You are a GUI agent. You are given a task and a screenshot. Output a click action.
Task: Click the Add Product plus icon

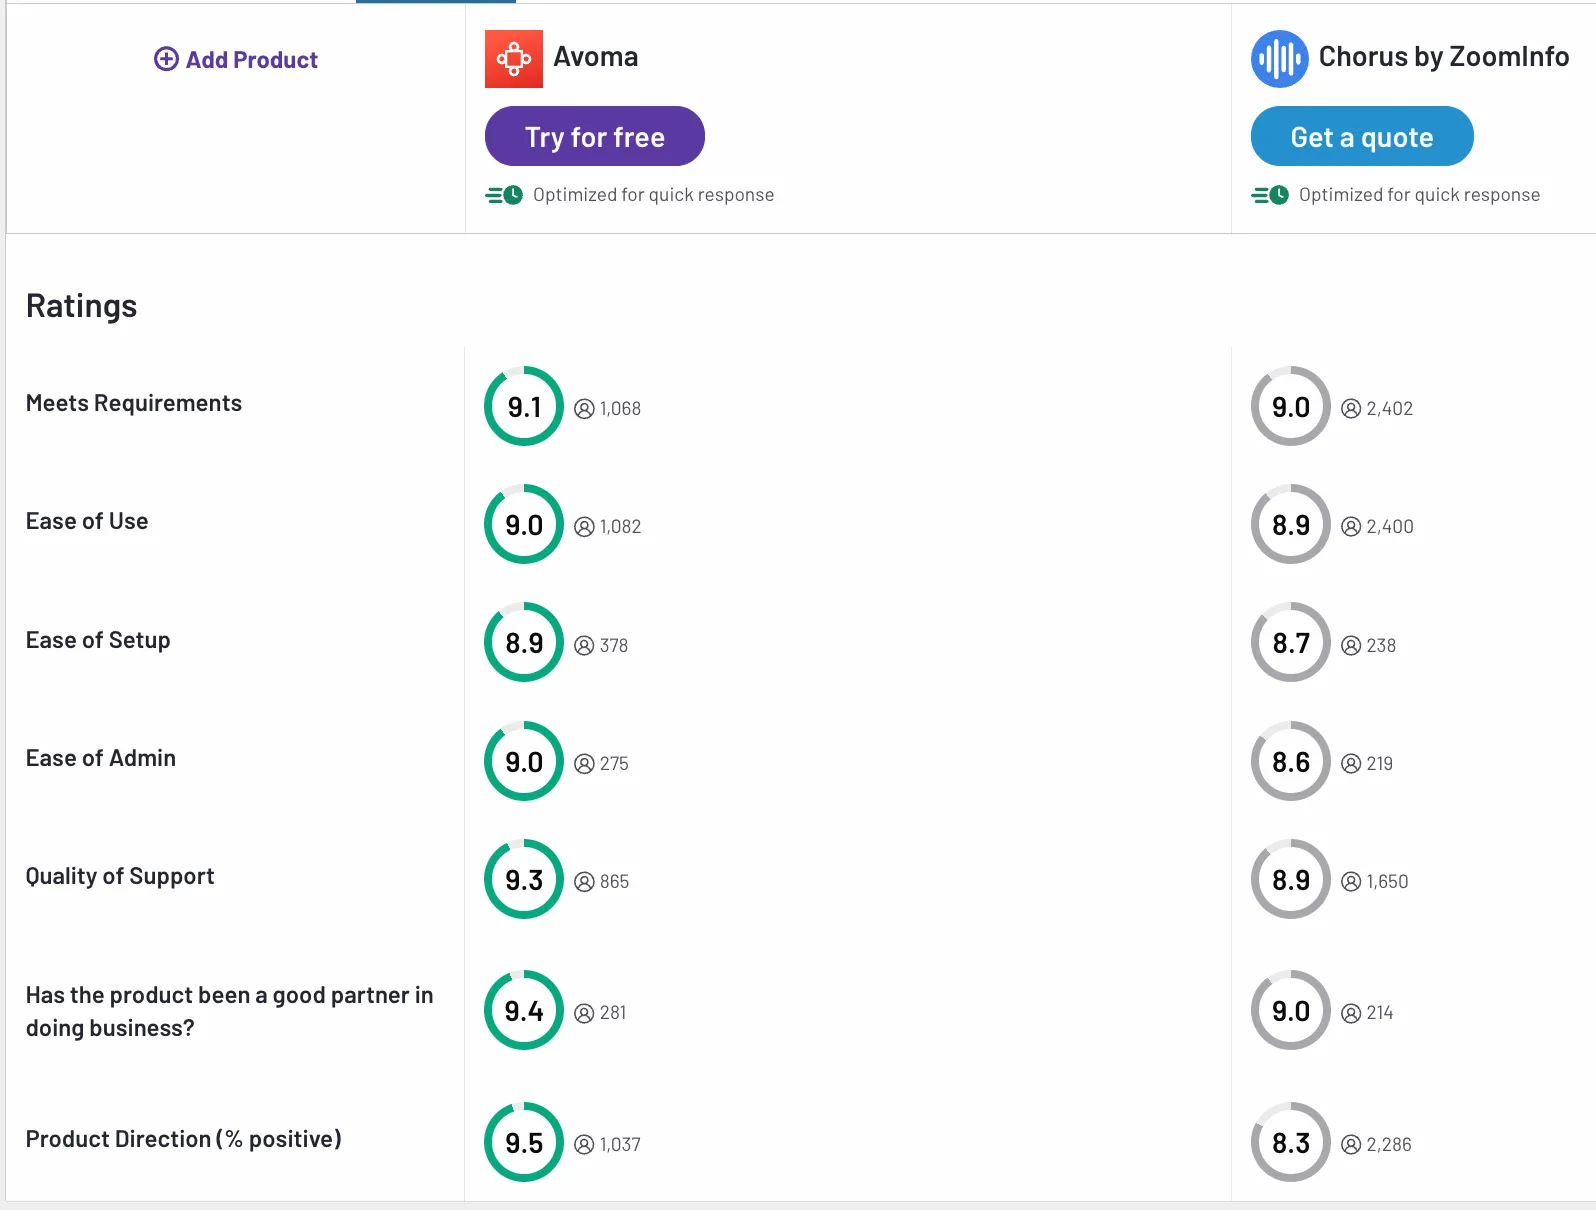166,59
